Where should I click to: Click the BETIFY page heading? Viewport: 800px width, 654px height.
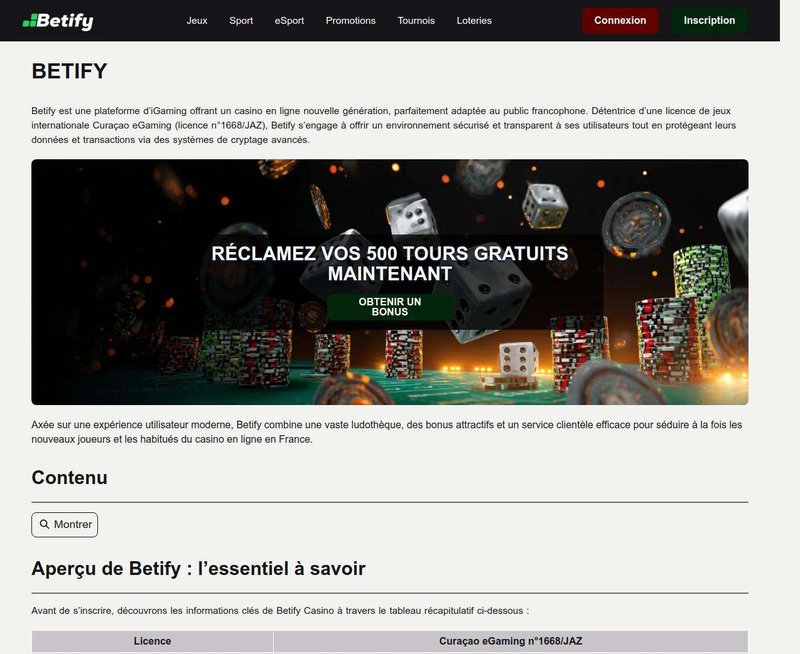point(69,71)
